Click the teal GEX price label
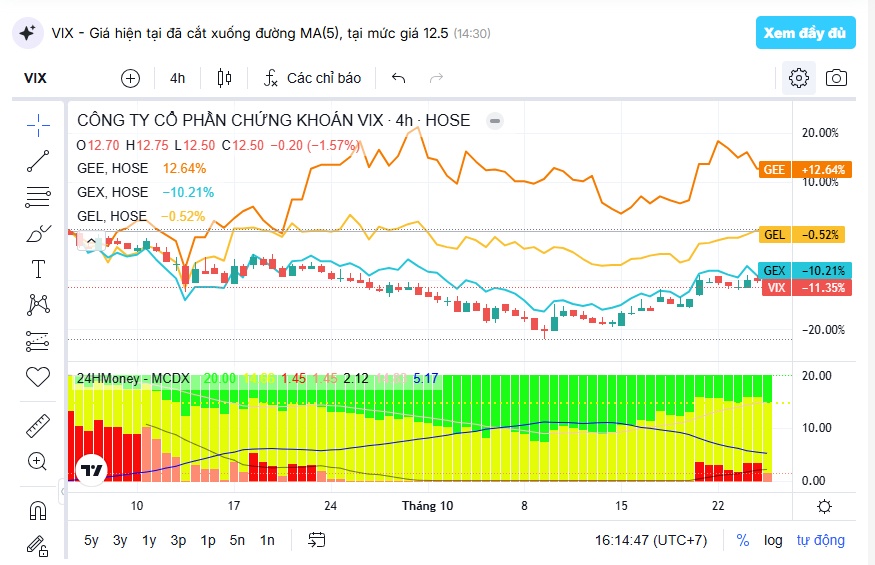 (x=805, y=271)
